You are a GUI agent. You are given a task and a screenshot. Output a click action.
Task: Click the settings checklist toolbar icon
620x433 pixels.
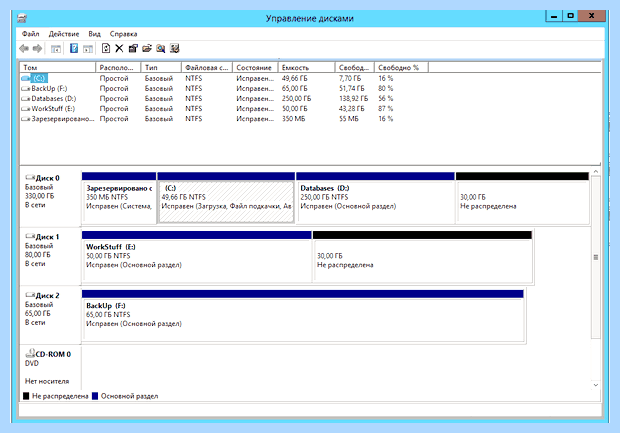point(174,48)
